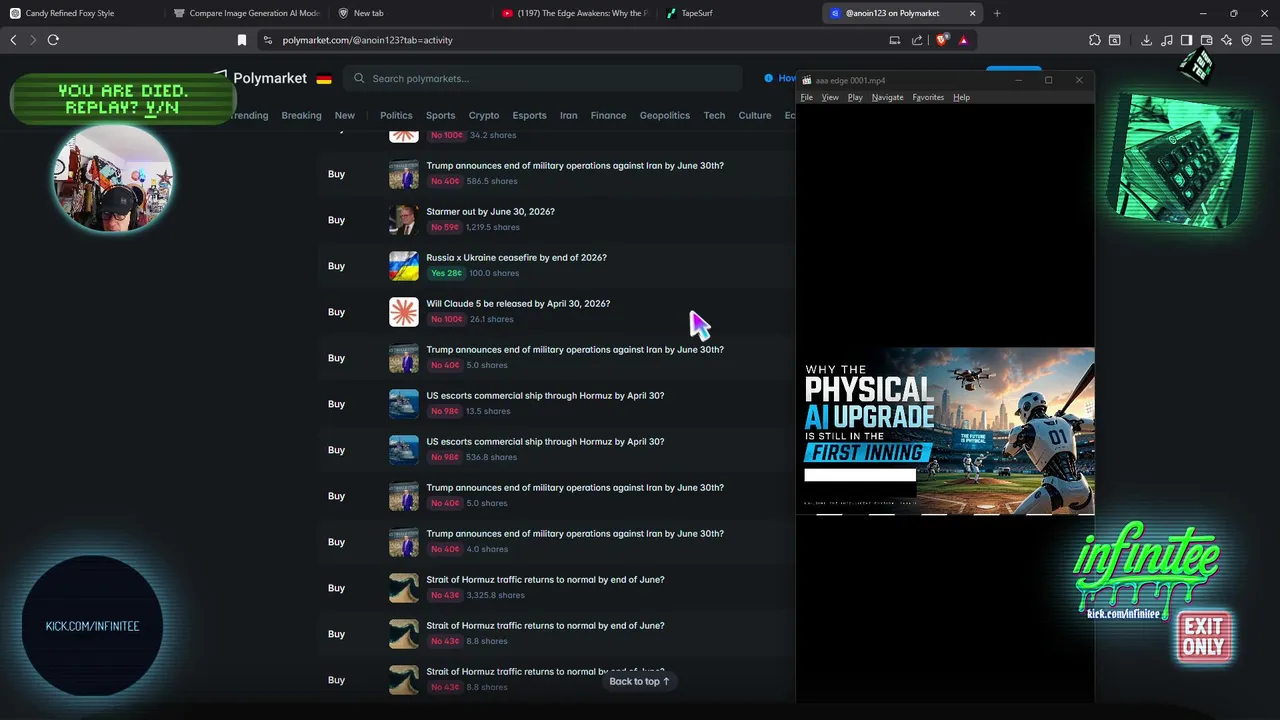Screen dimensions: 1280x720
Task: Open the Esports category
Action: 529,115
